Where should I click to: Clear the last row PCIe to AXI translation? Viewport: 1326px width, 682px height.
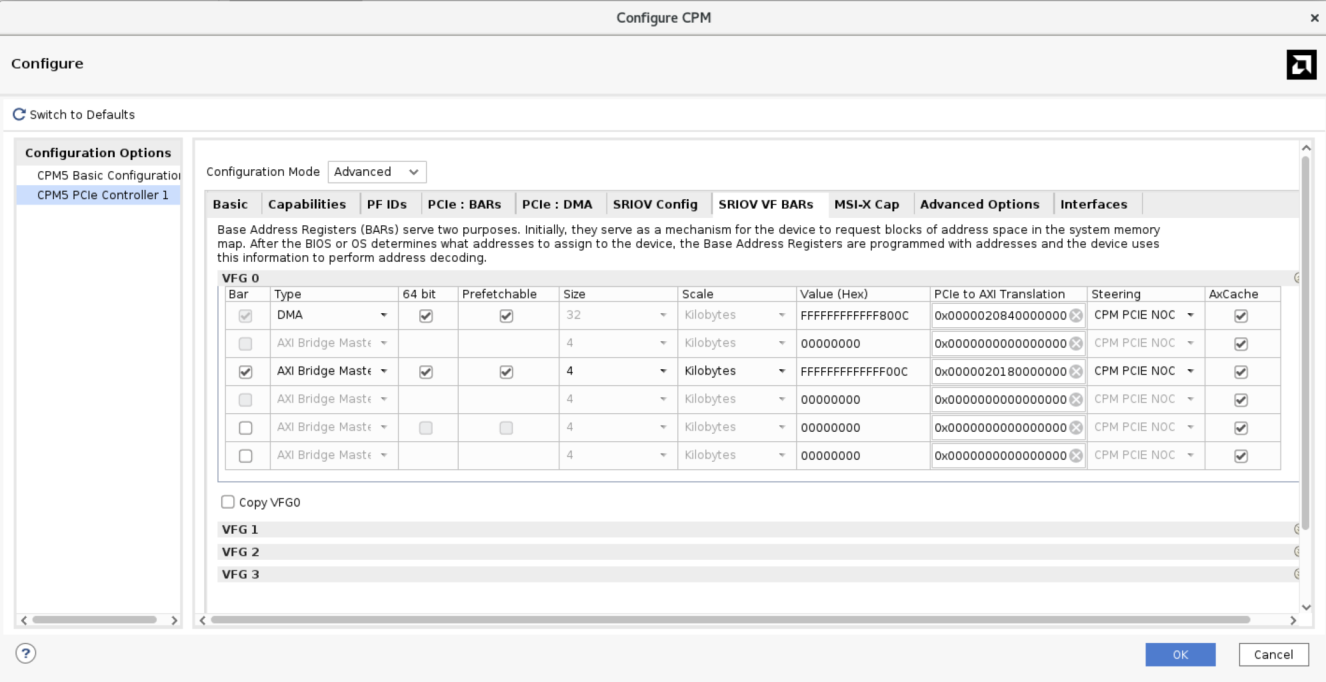tap(1076, 456)
